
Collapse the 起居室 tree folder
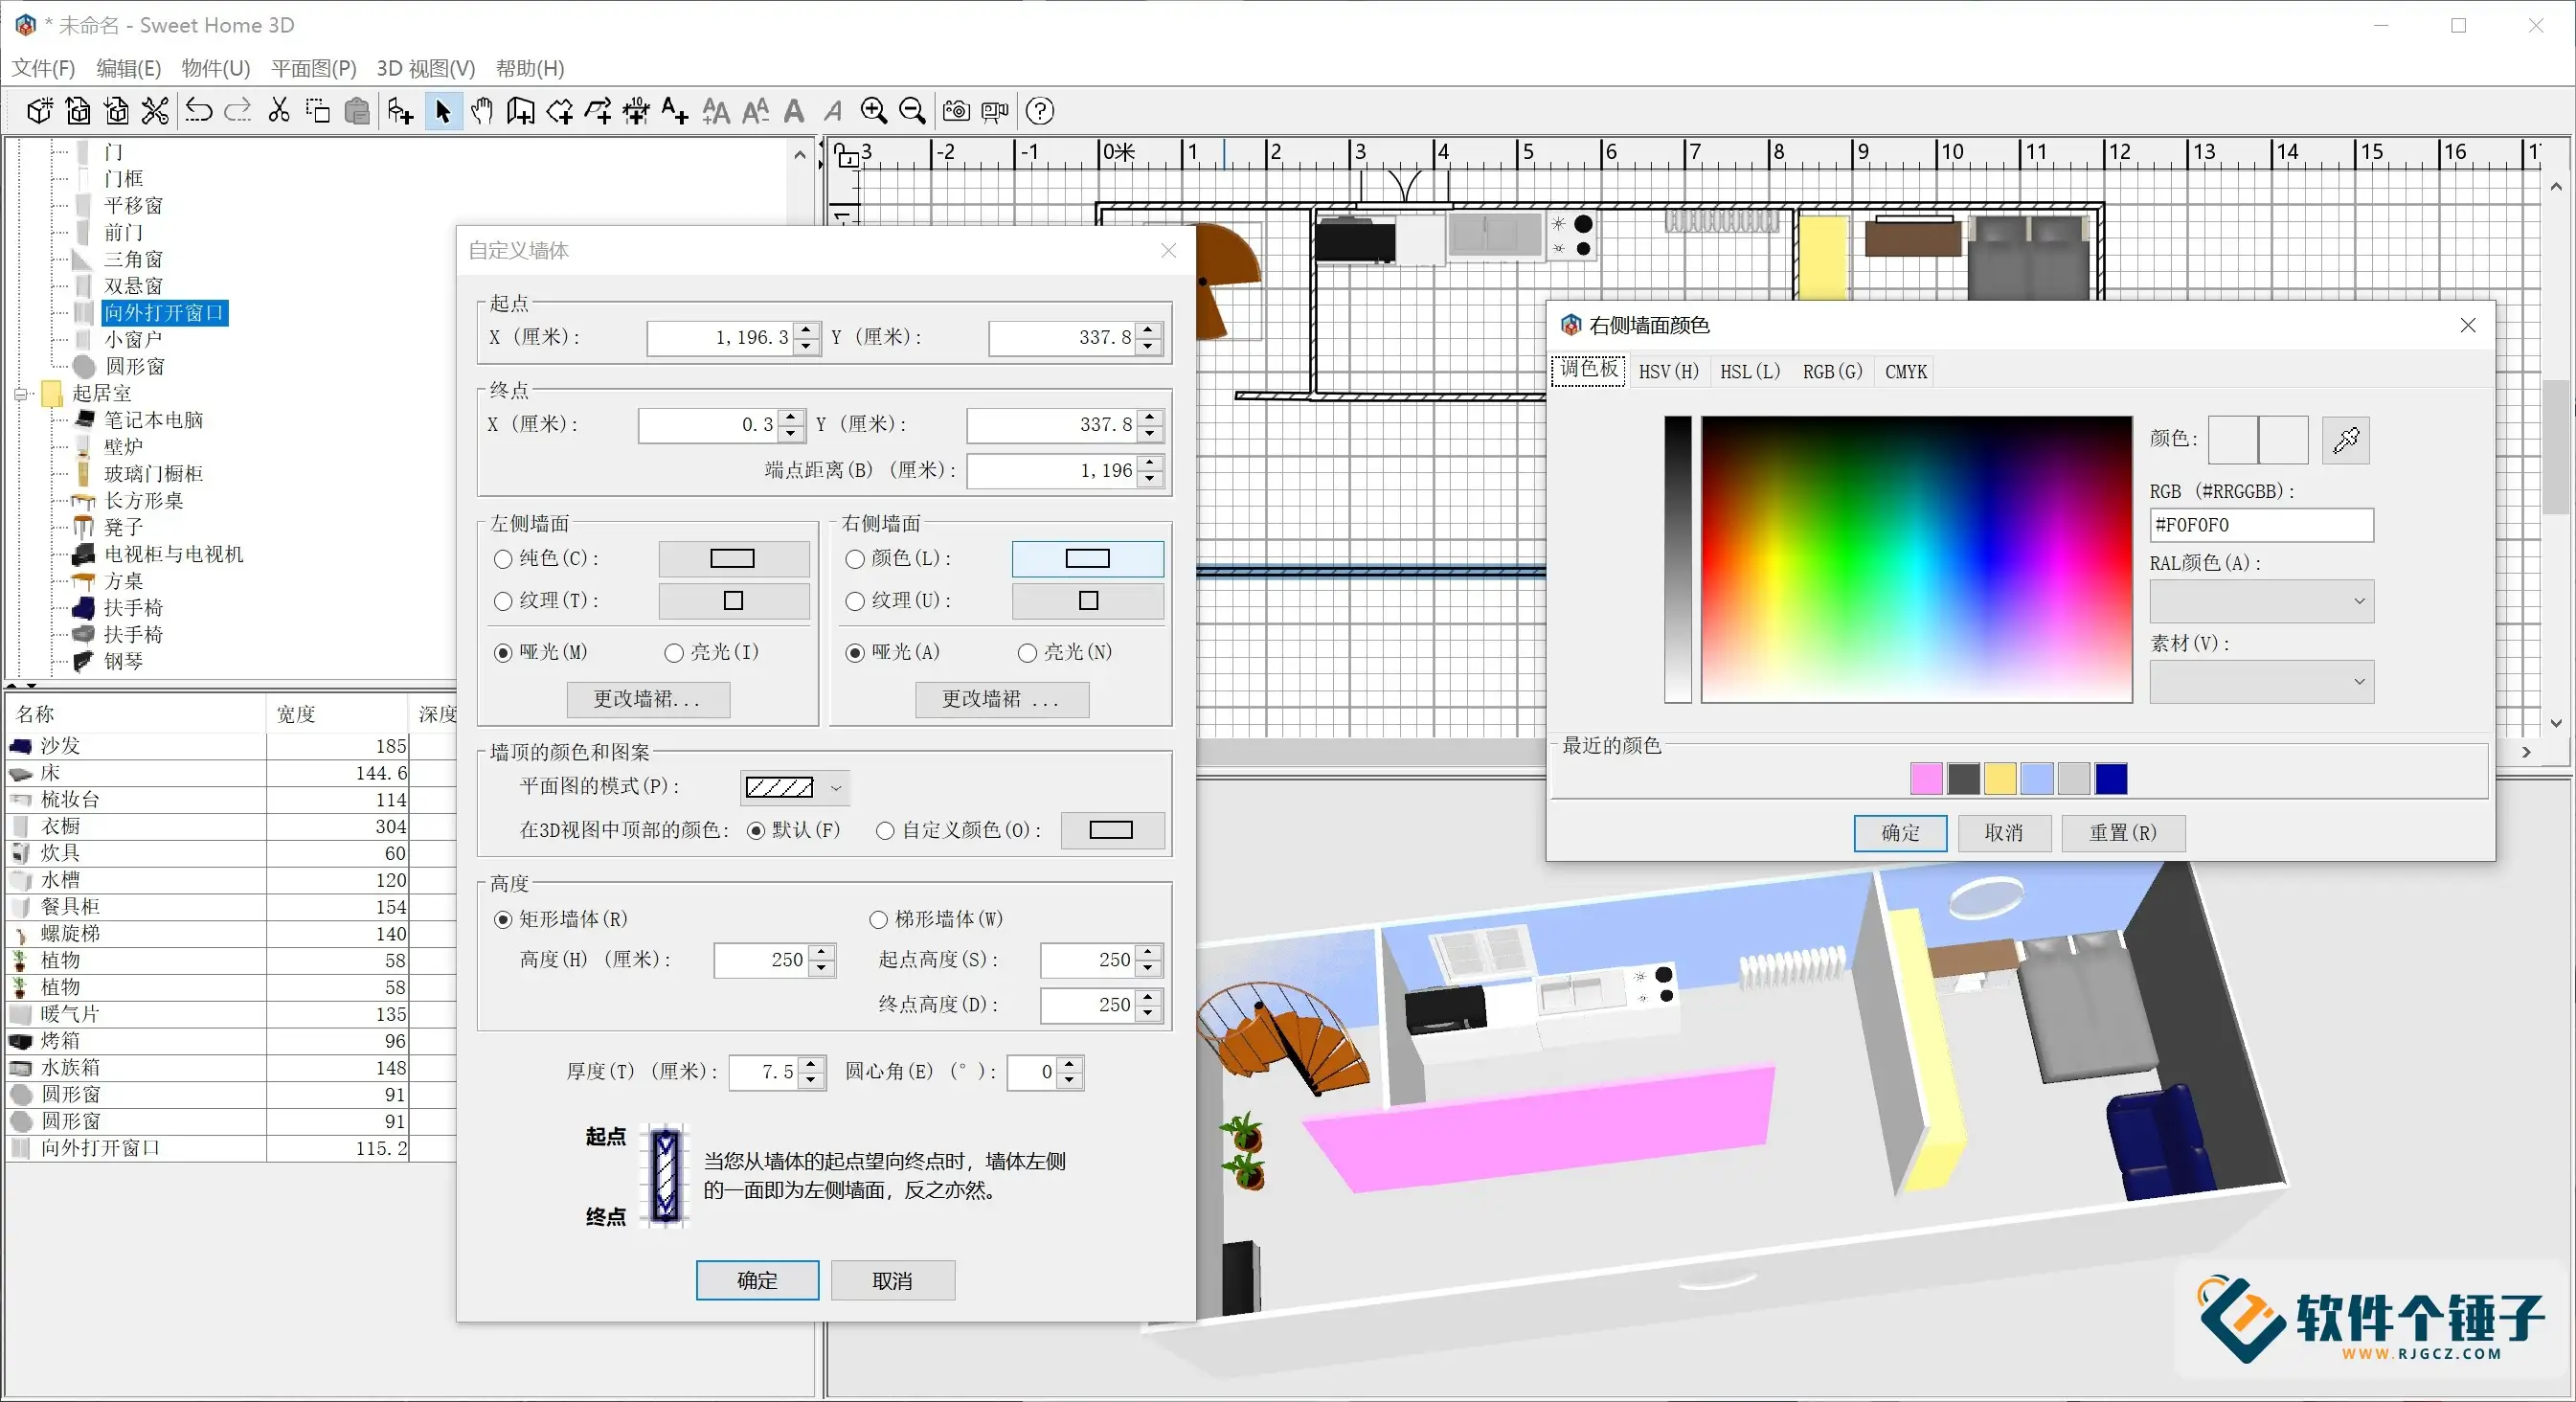[21, 394]
